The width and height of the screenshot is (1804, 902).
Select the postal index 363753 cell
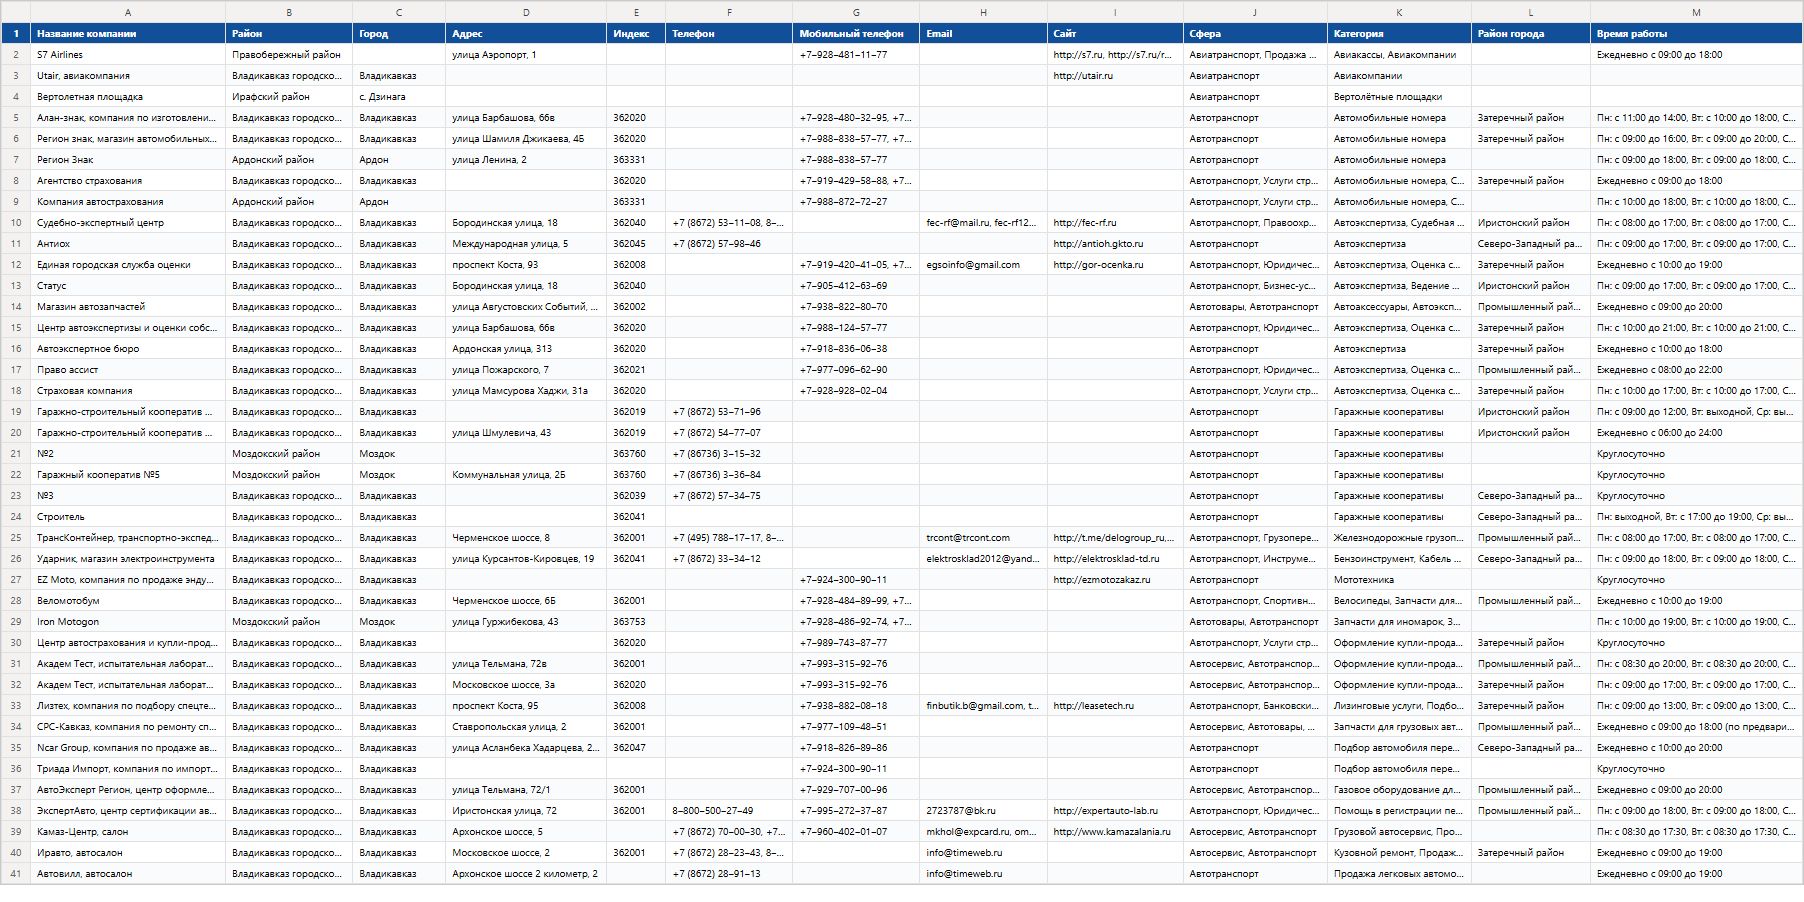[636, 622]
